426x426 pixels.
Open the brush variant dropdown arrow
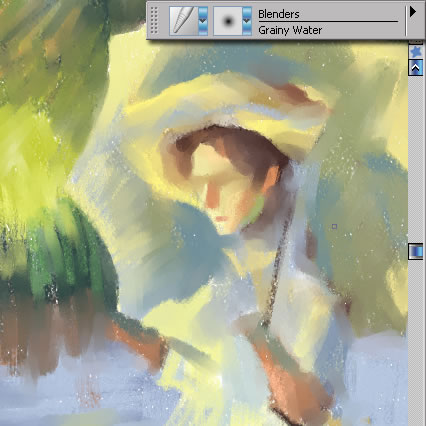point(247,21)
